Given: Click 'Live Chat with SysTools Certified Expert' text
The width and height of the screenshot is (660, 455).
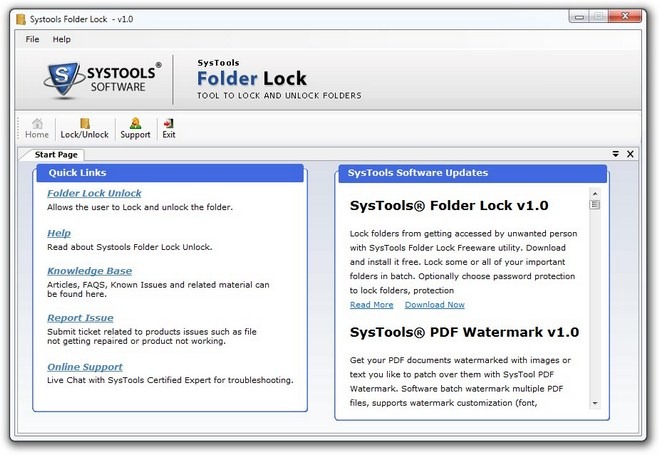Looking at the screenshot, I should coord(130,380).
